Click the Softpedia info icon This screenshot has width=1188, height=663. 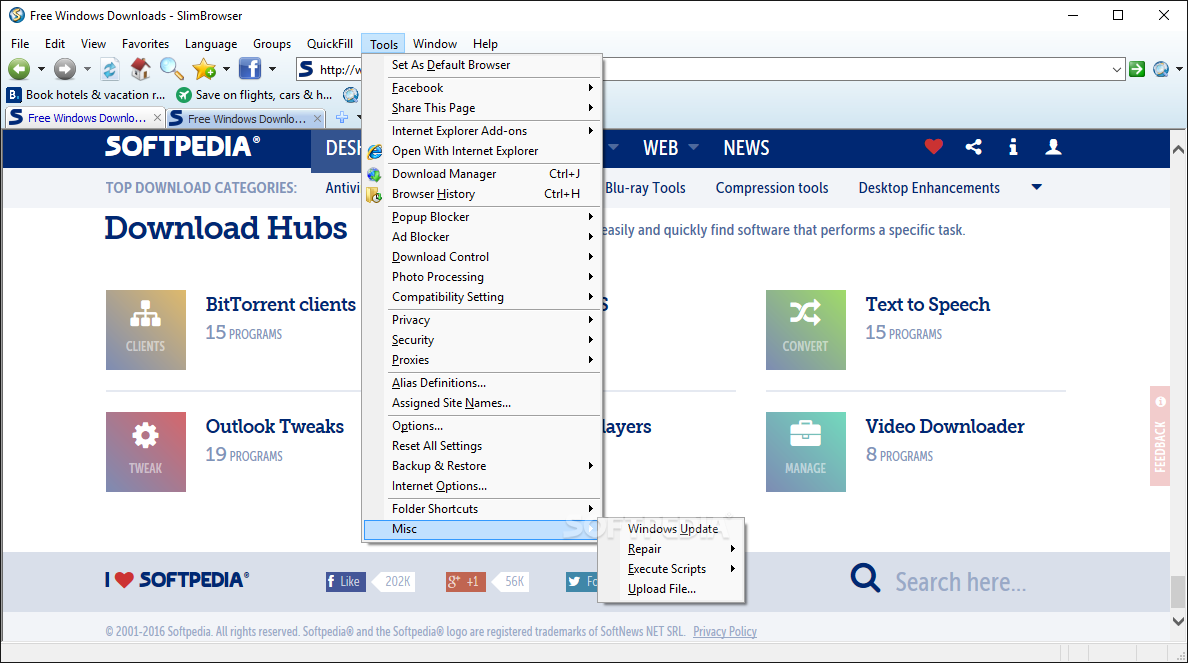click(1013, 147)
